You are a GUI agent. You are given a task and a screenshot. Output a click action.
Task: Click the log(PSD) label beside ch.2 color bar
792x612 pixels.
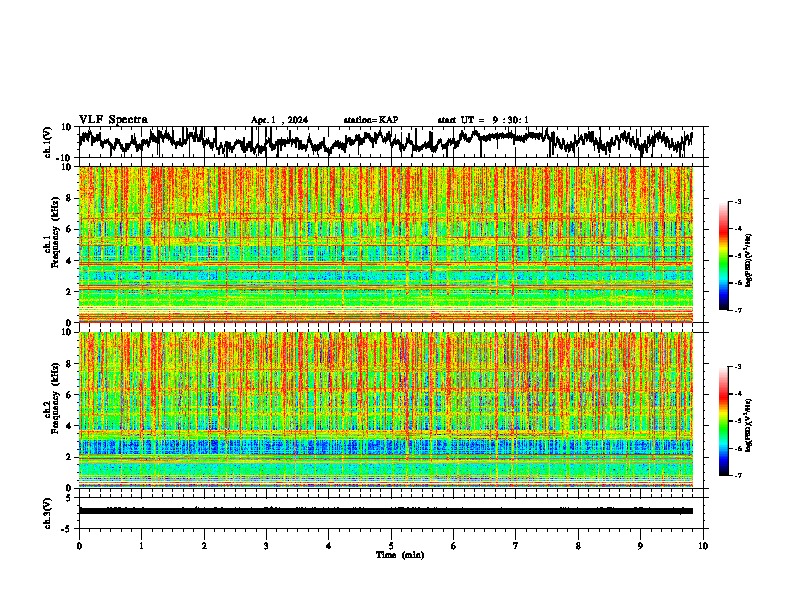click(x=748, y=425)
